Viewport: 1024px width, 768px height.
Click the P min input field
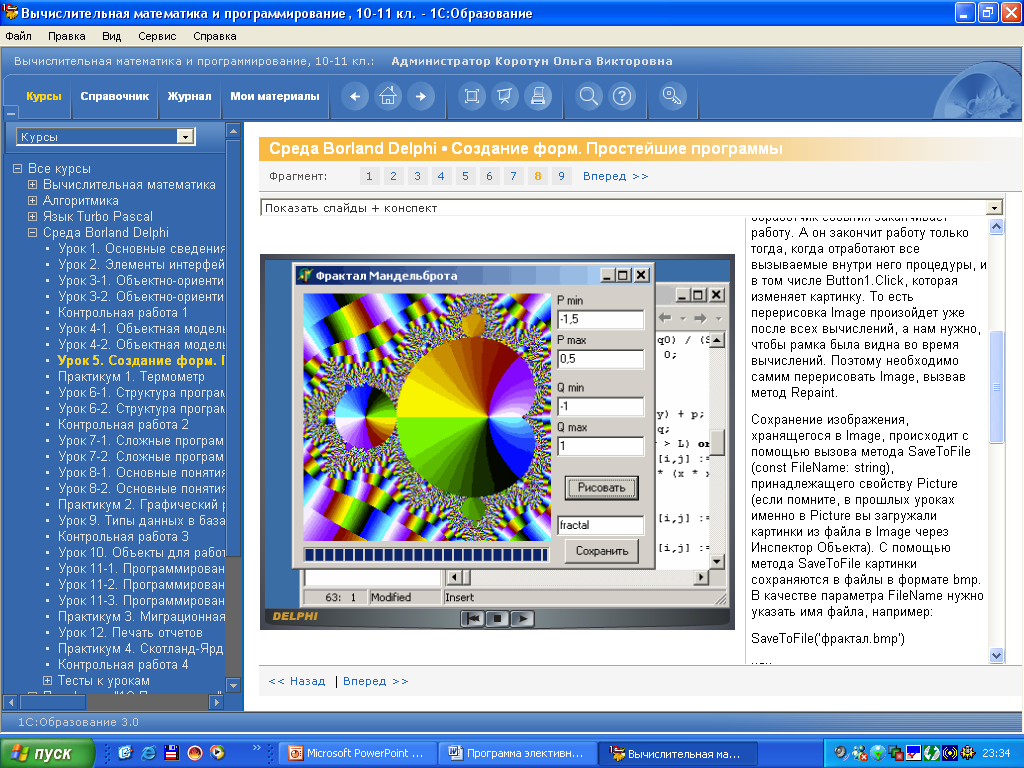[601, 319]
